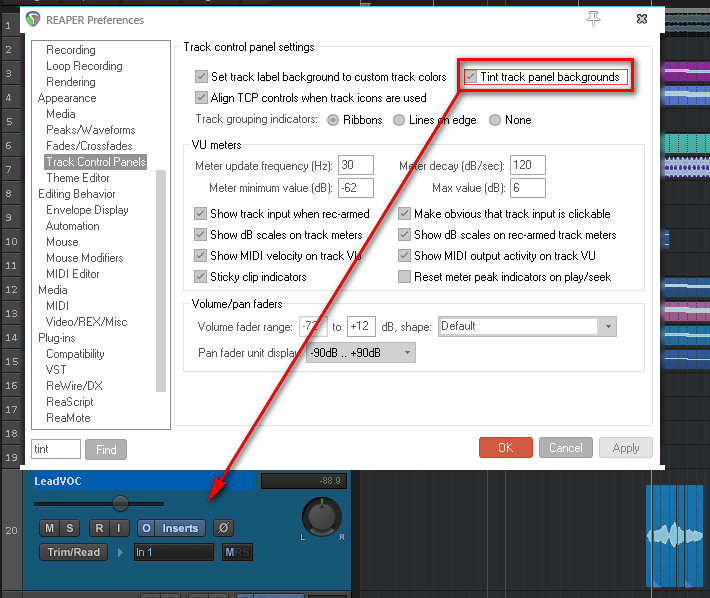The height and width of the screenshot is (598, 710).
Task: Open the Pan fader unit display dropdown
Action: tap(361, 353)
